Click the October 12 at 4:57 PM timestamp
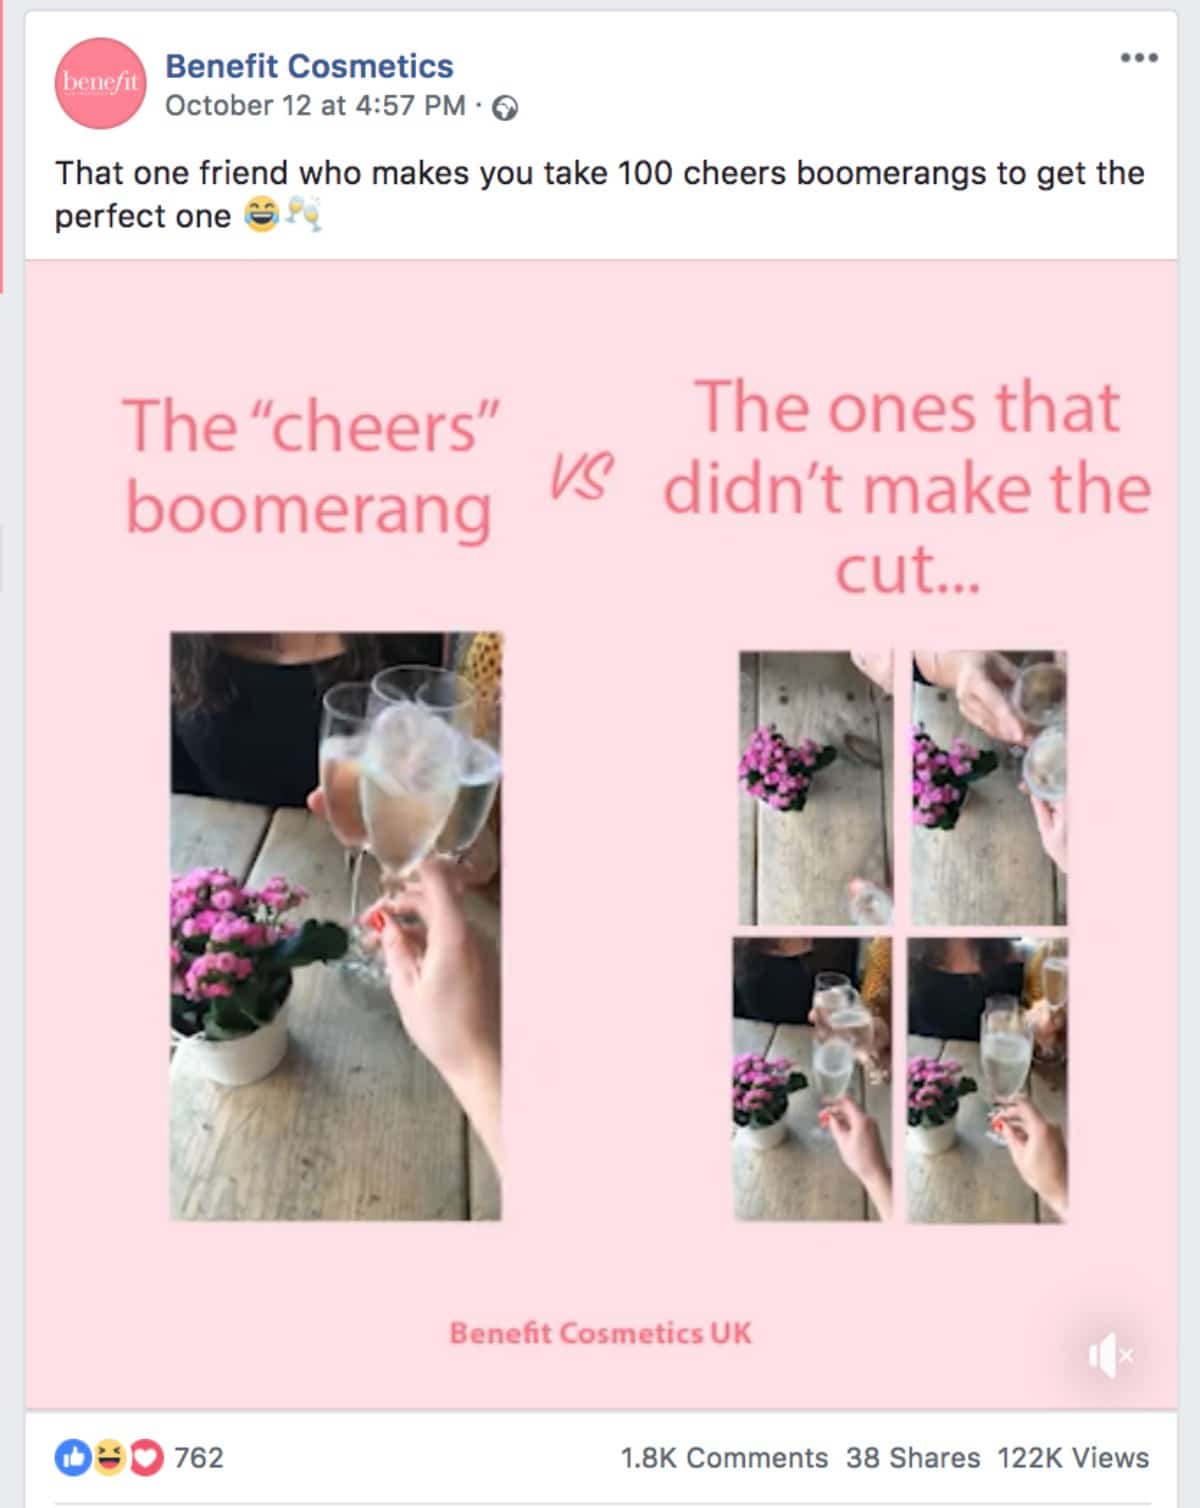 point(315,106)
